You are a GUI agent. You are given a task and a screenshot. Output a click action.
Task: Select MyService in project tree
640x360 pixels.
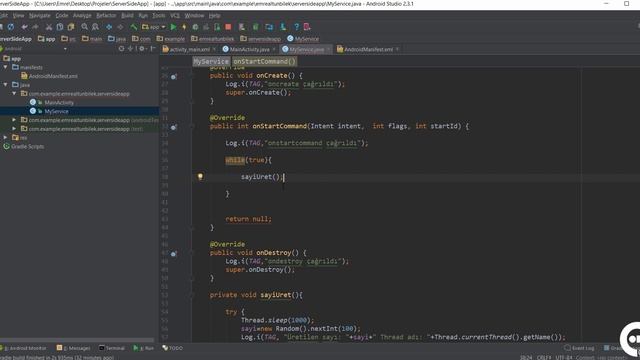pyautogui.click(x=49, y=111)
